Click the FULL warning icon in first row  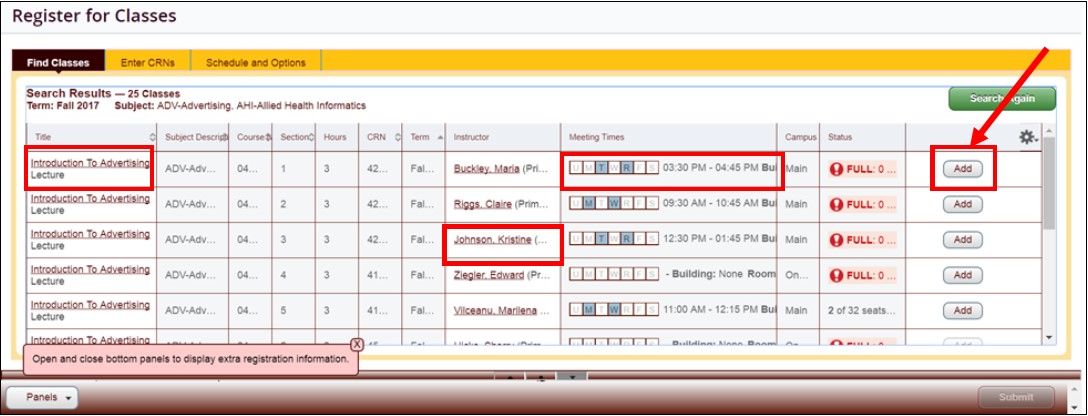click(x=836, y=169)
